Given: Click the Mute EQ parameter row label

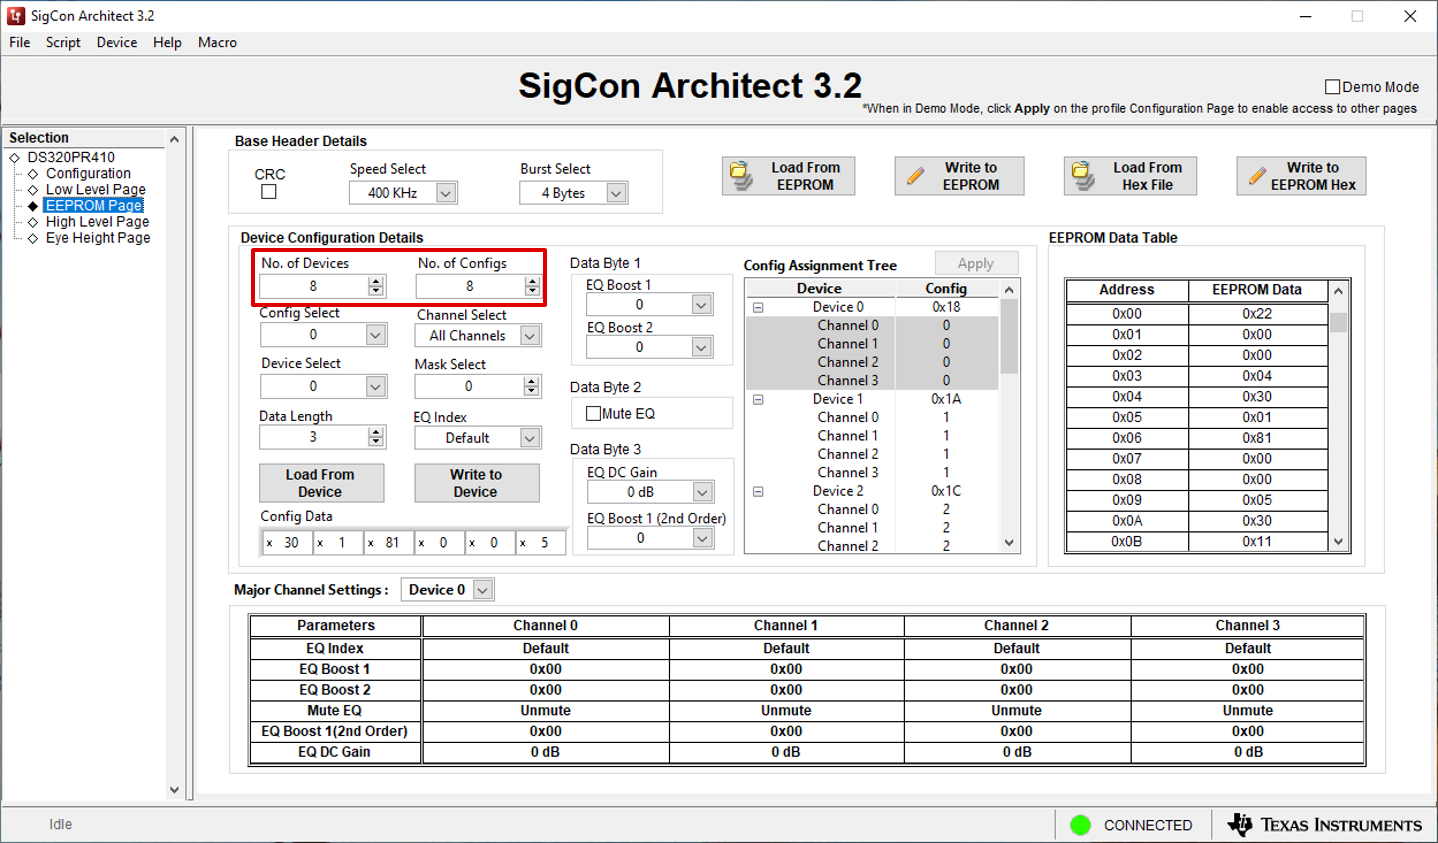Looking at the screenshot, I should tap(335, 711).
